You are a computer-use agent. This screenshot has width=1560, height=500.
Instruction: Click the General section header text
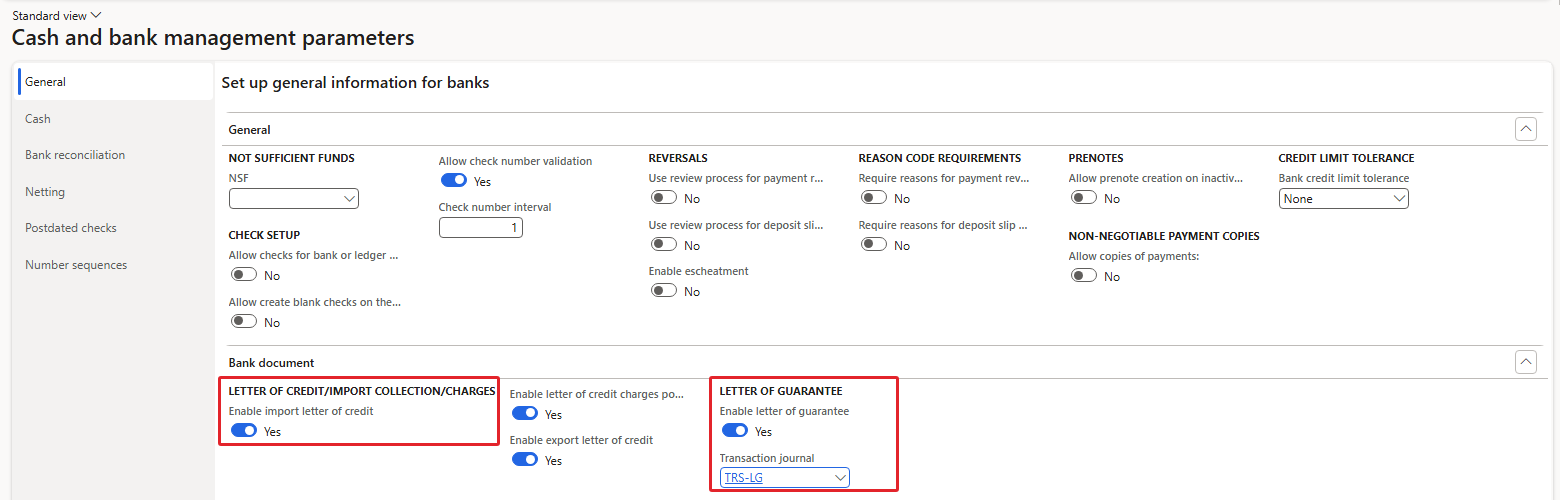tap(250, 130)
